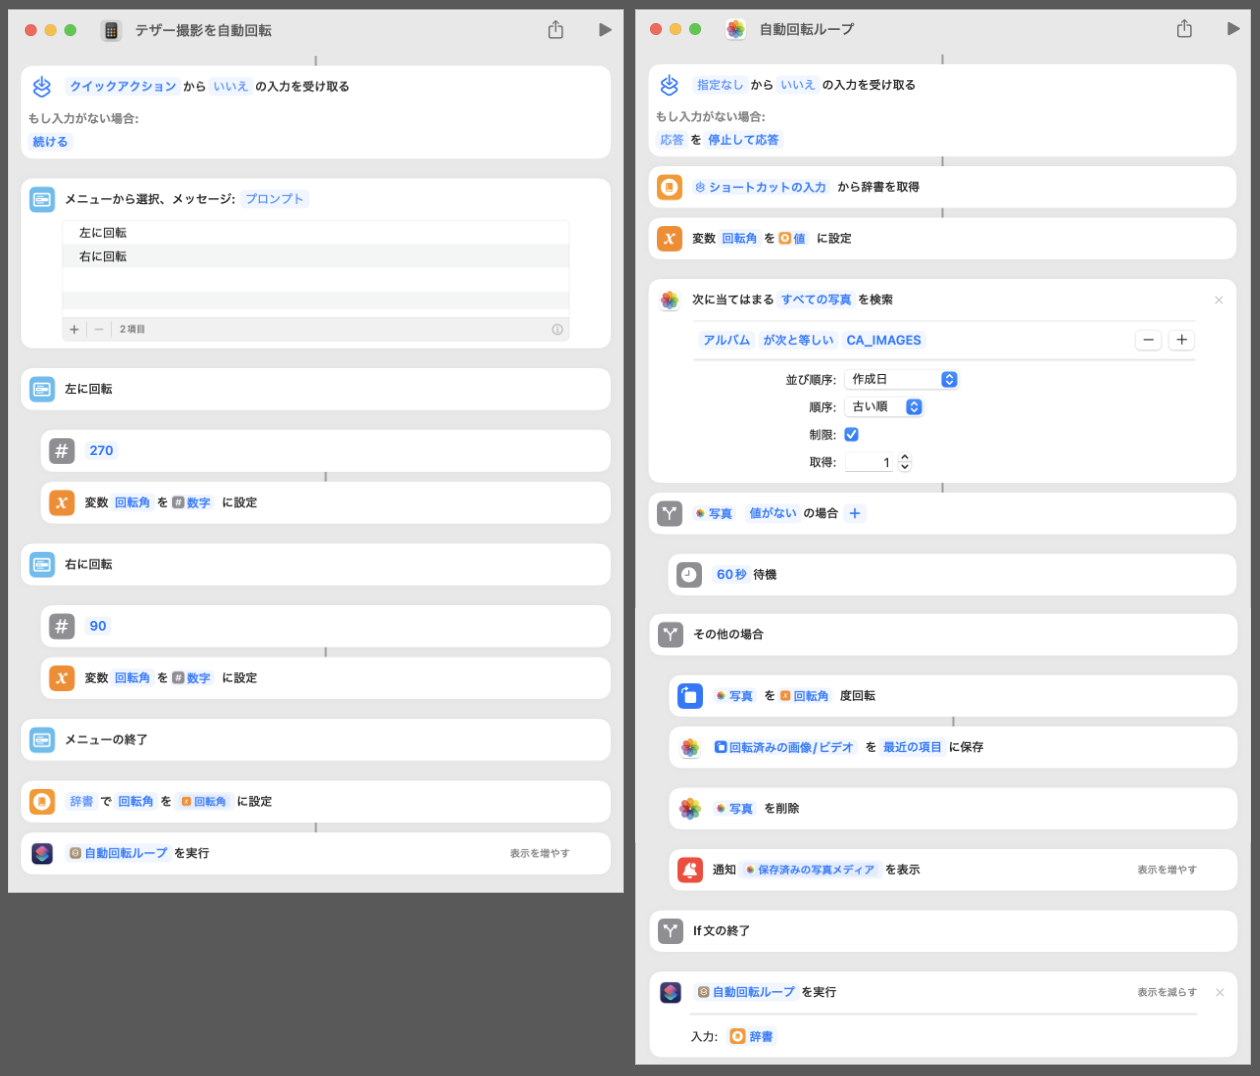The height and width of the screenshot is (1076, 1260).
Task: Click the menu icon on 左に回転 case
Action: click(x=42, y=389)
